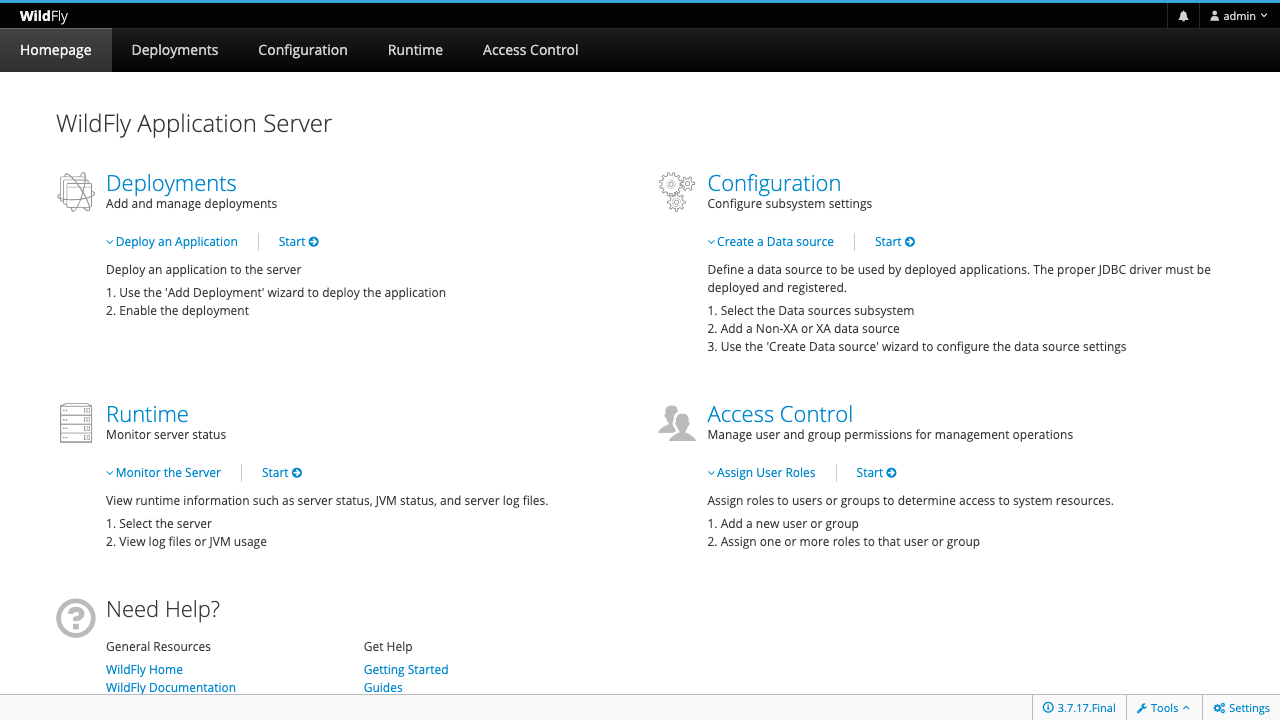Collapse the Create a Data source section
Image resolution: width=1280 pixels, height=720 pixels.
pos(770,242)
